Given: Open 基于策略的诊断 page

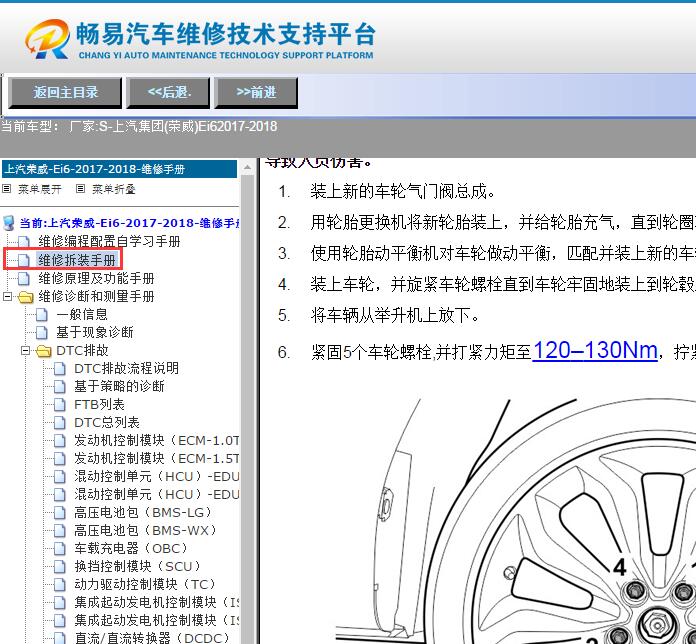Looking at the screenshot, I should (119, 387).
